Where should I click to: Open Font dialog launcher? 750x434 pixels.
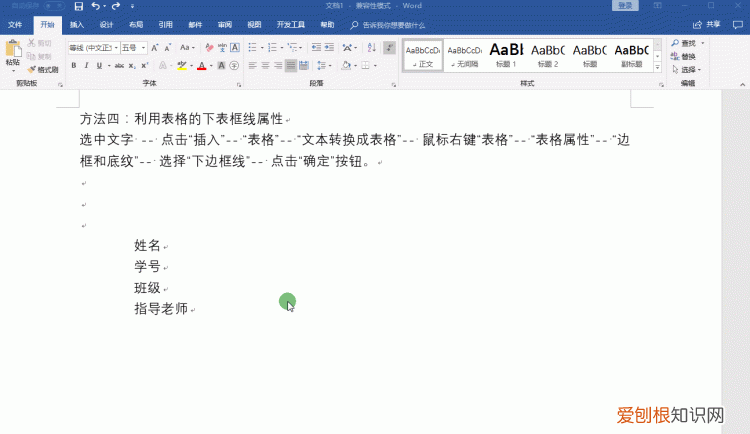click(239, 85)
